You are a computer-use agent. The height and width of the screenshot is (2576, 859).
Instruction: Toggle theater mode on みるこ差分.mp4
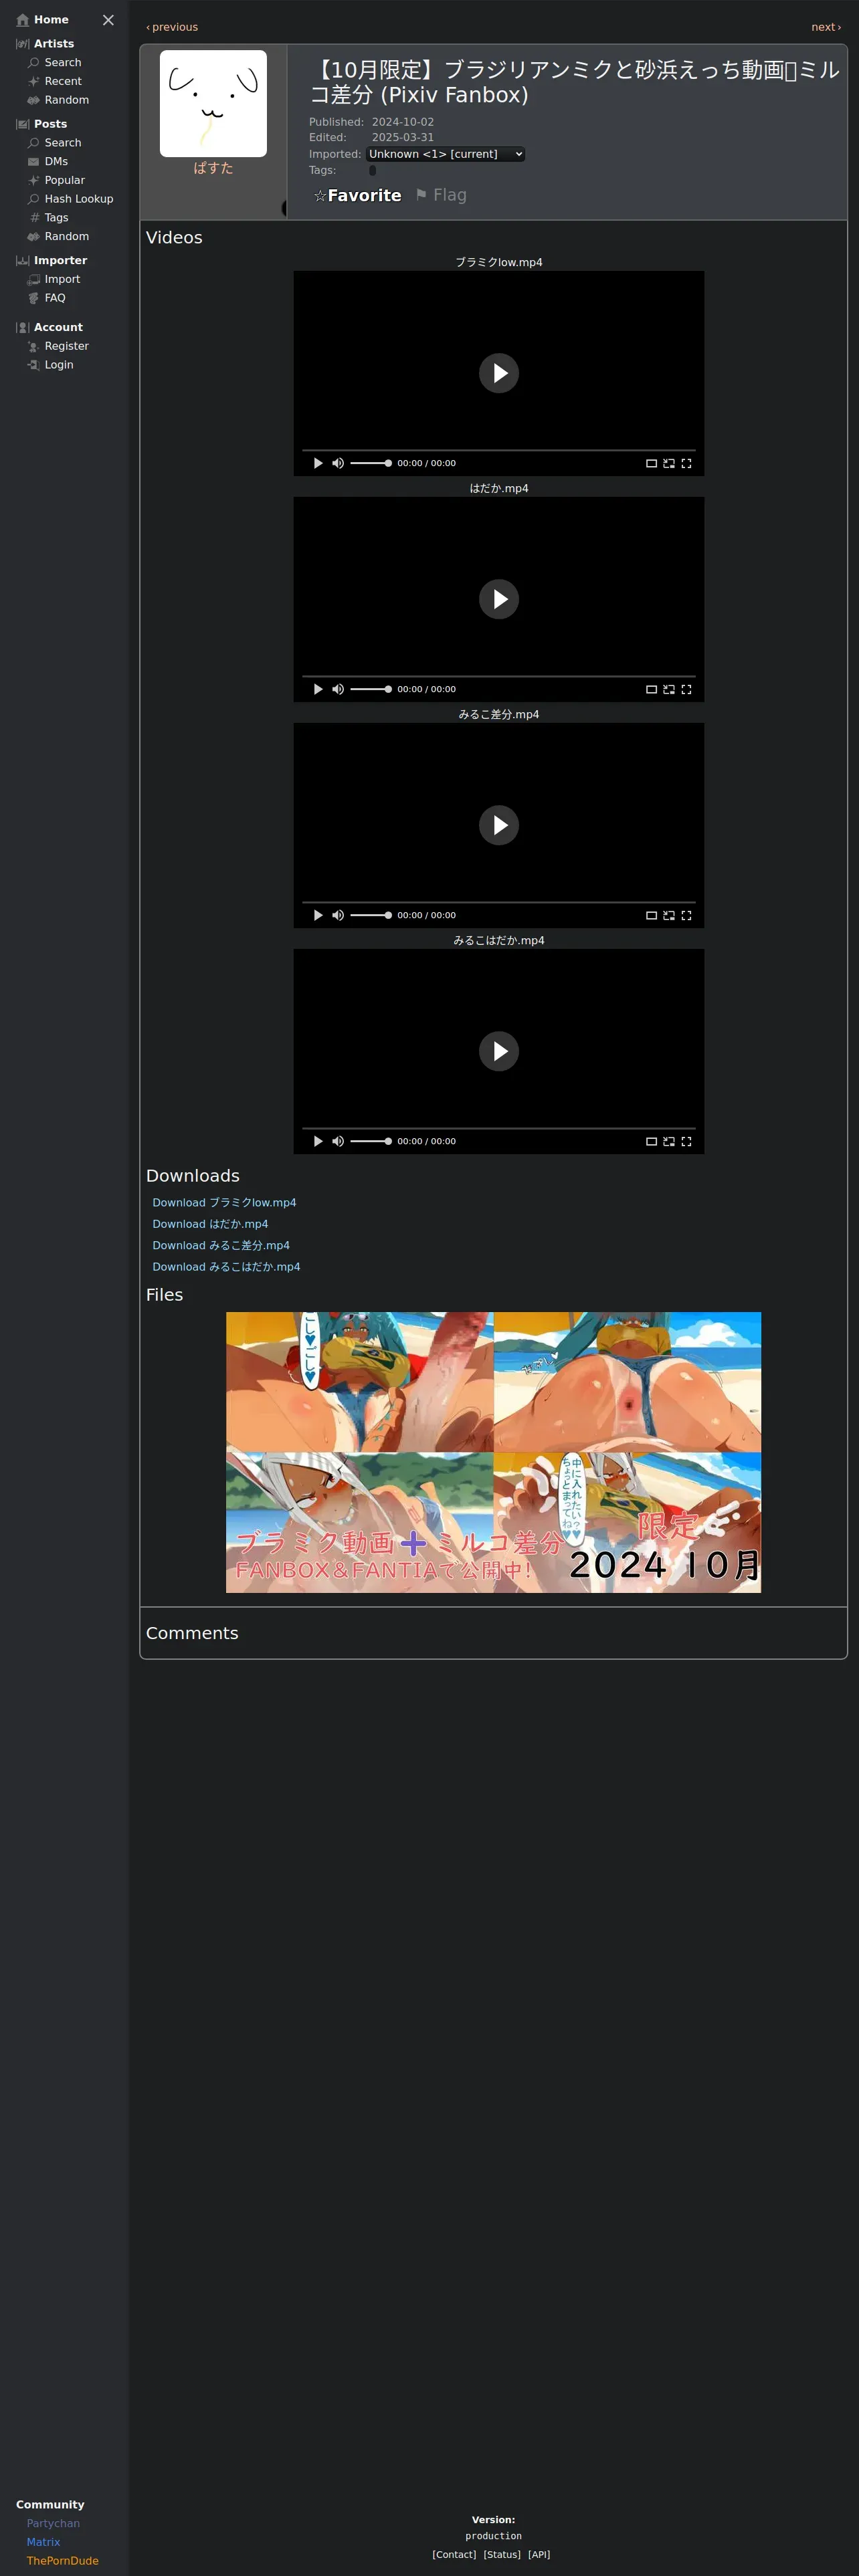pos(651,915)
